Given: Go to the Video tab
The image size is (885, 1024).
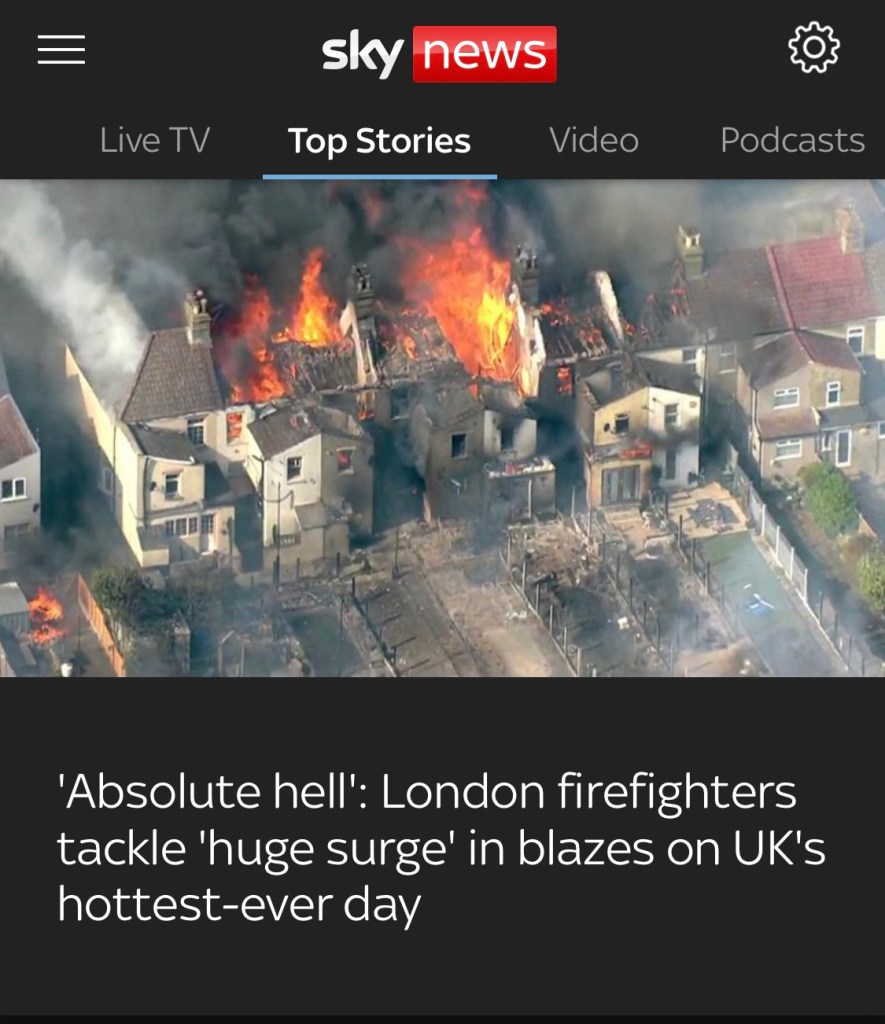Looking at the screenshot, I should (x=594, y=140).
